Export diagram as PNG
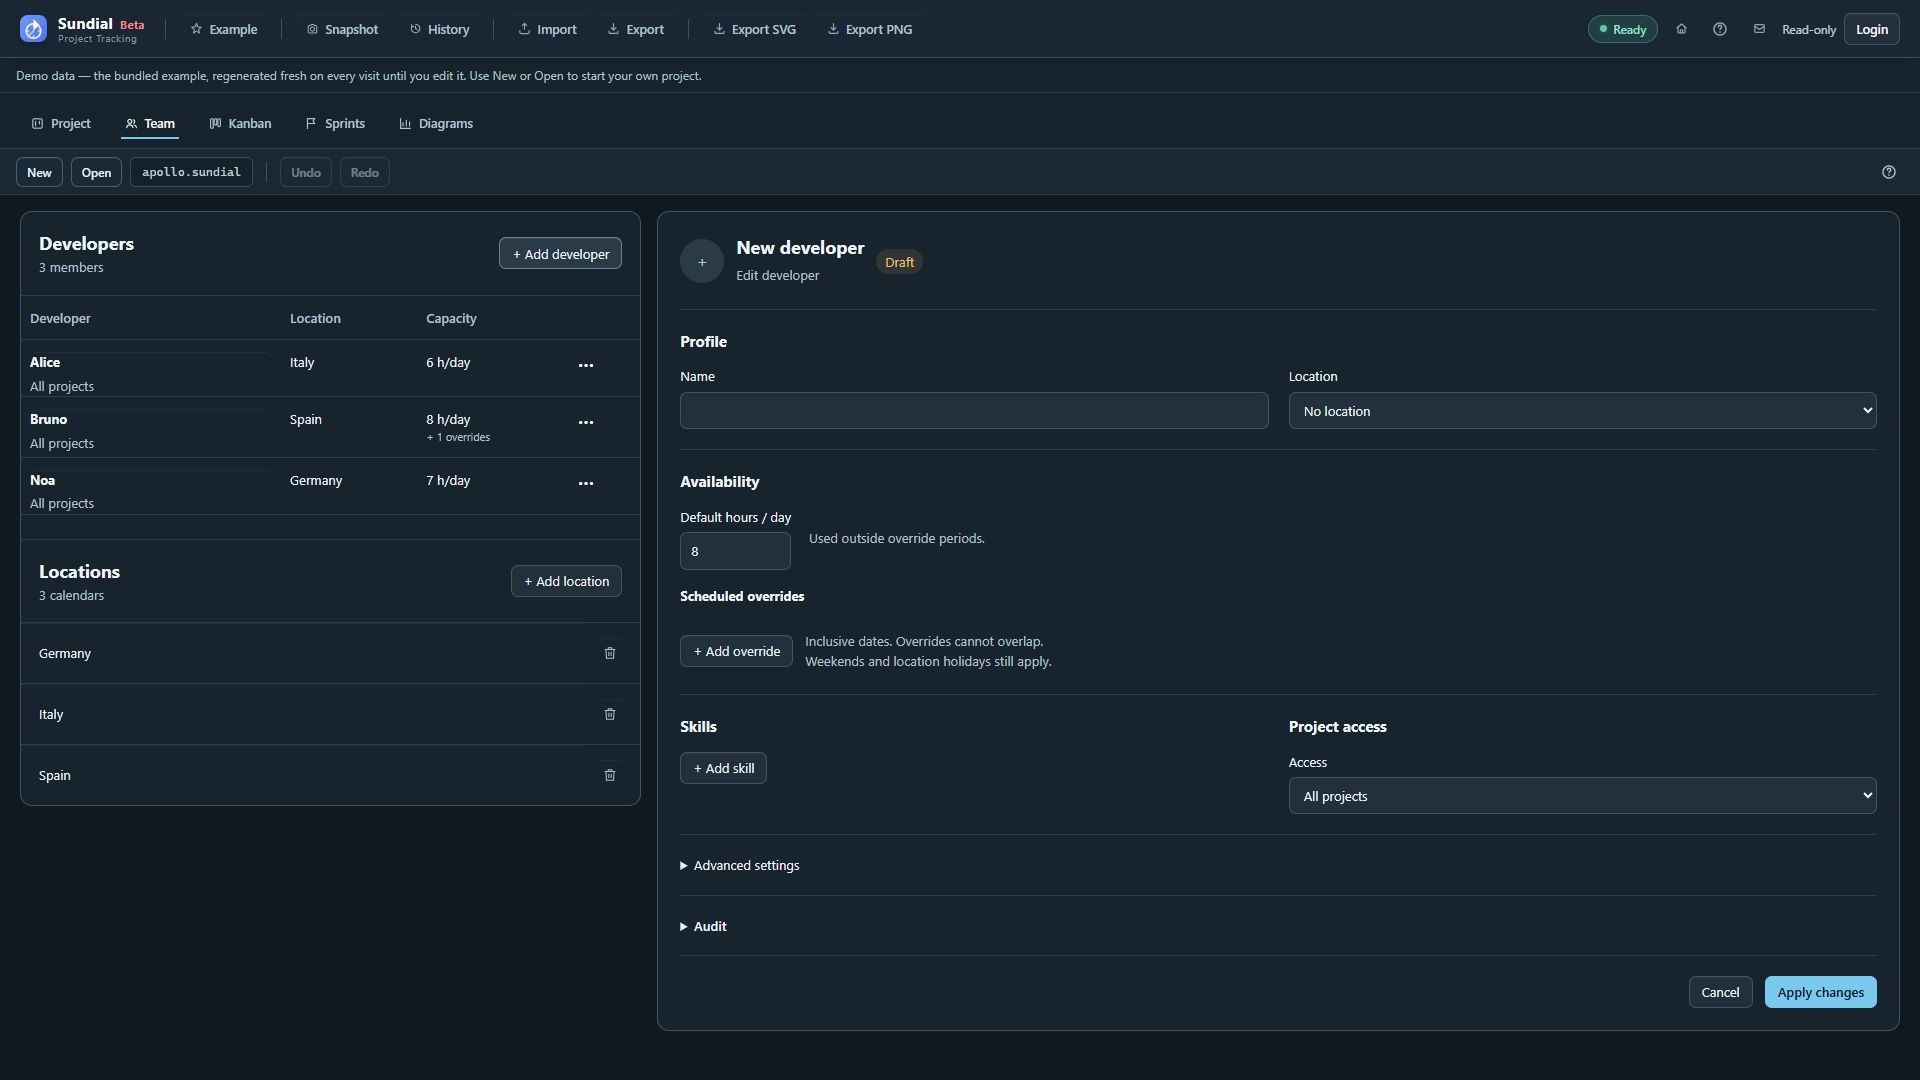 coord(870,29)
